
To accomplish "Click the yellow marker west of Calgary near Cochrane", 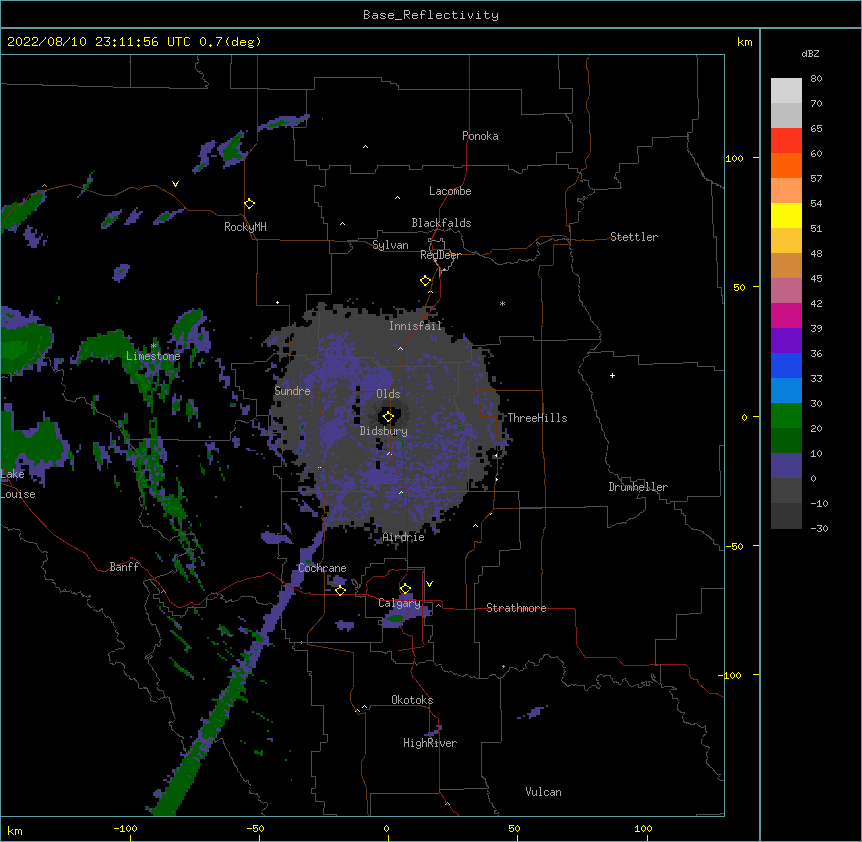I will (340, 590).
